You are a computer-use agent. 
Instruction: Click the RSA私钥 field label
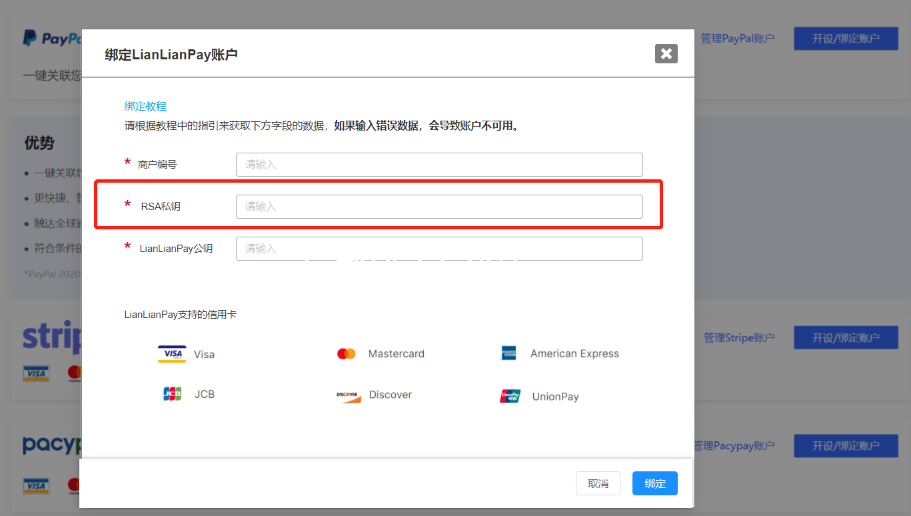coord(160,206)
